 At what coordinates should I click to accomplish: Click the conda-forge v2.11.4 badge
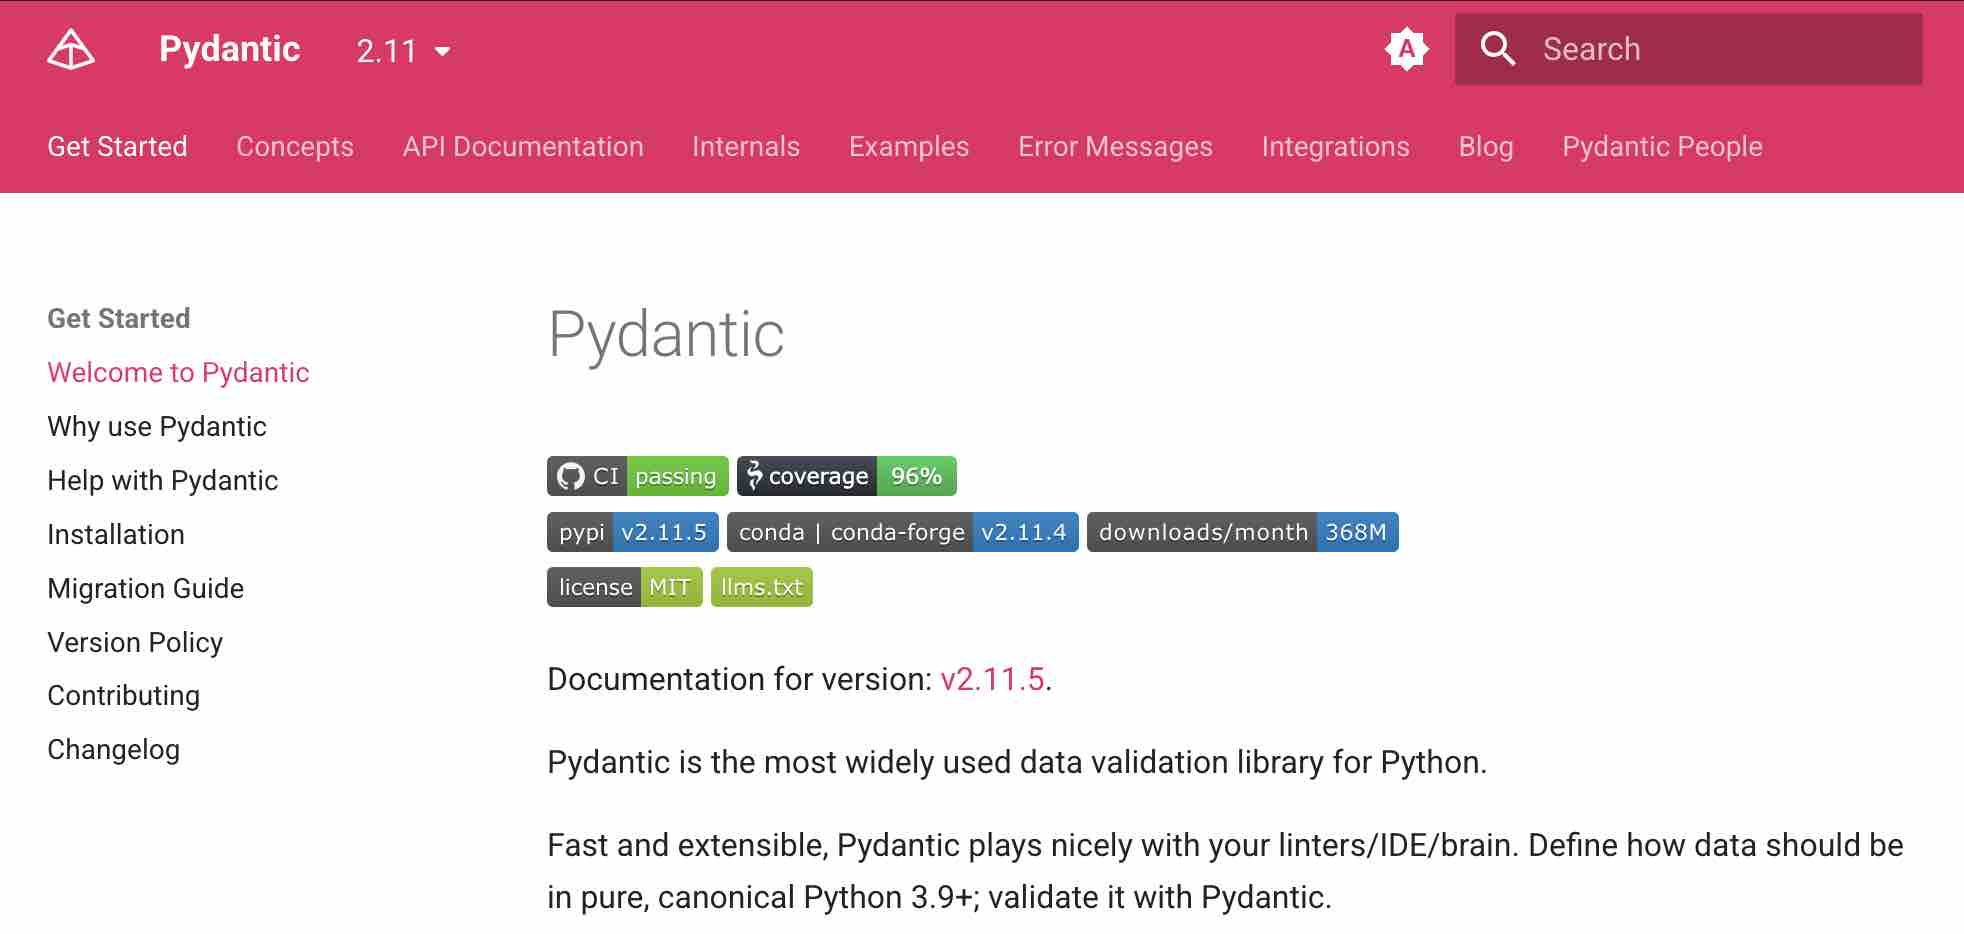point(903,532)
